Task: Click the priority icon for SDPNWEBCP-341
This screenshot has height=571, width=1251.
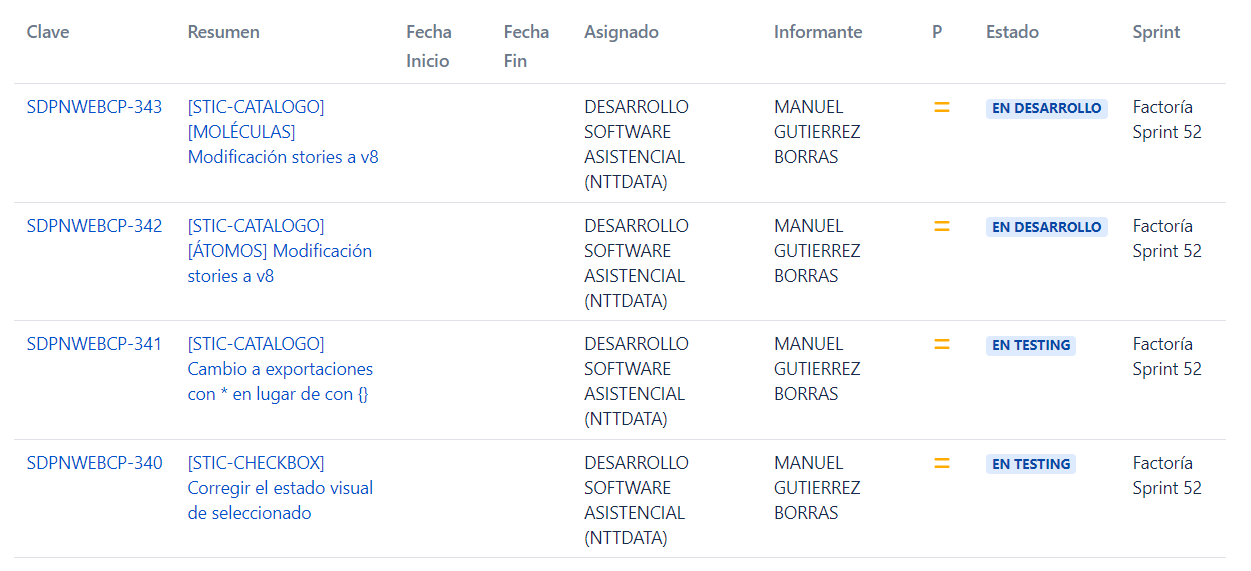Action: click(941, 344)
